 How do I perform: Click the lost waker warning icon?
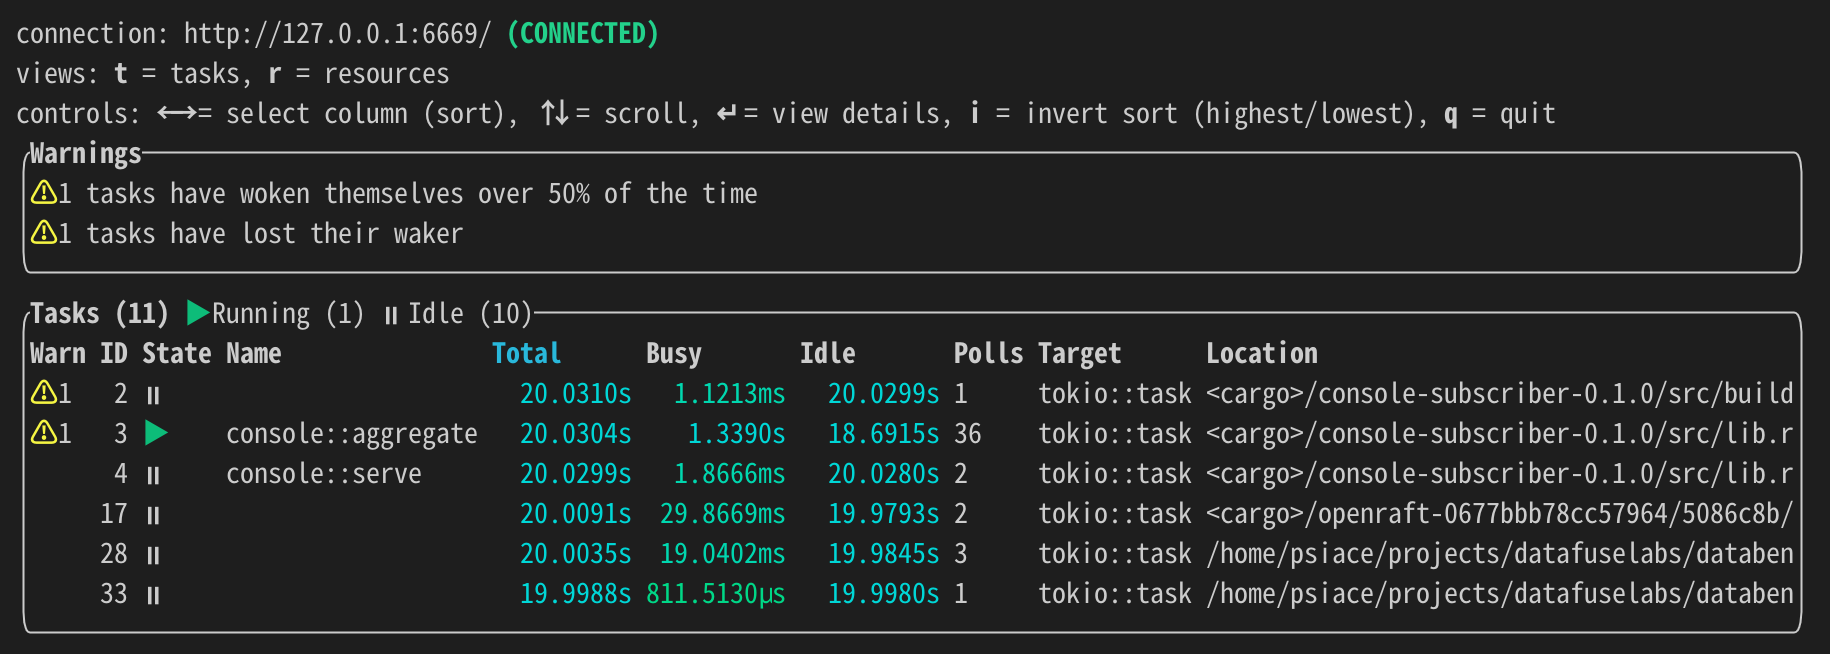[43, 232]
